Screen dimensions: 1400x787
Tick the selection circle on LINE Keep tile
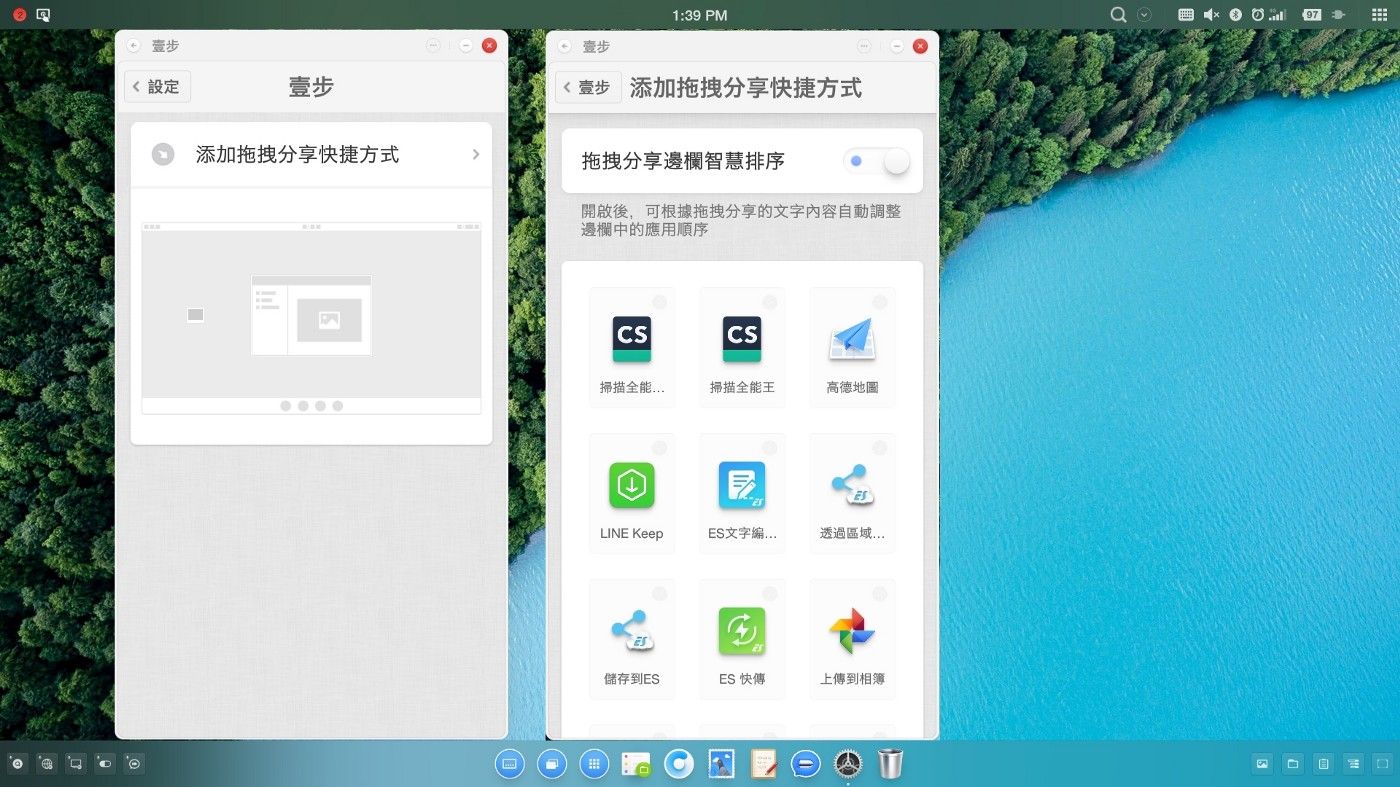coord(660,448)
